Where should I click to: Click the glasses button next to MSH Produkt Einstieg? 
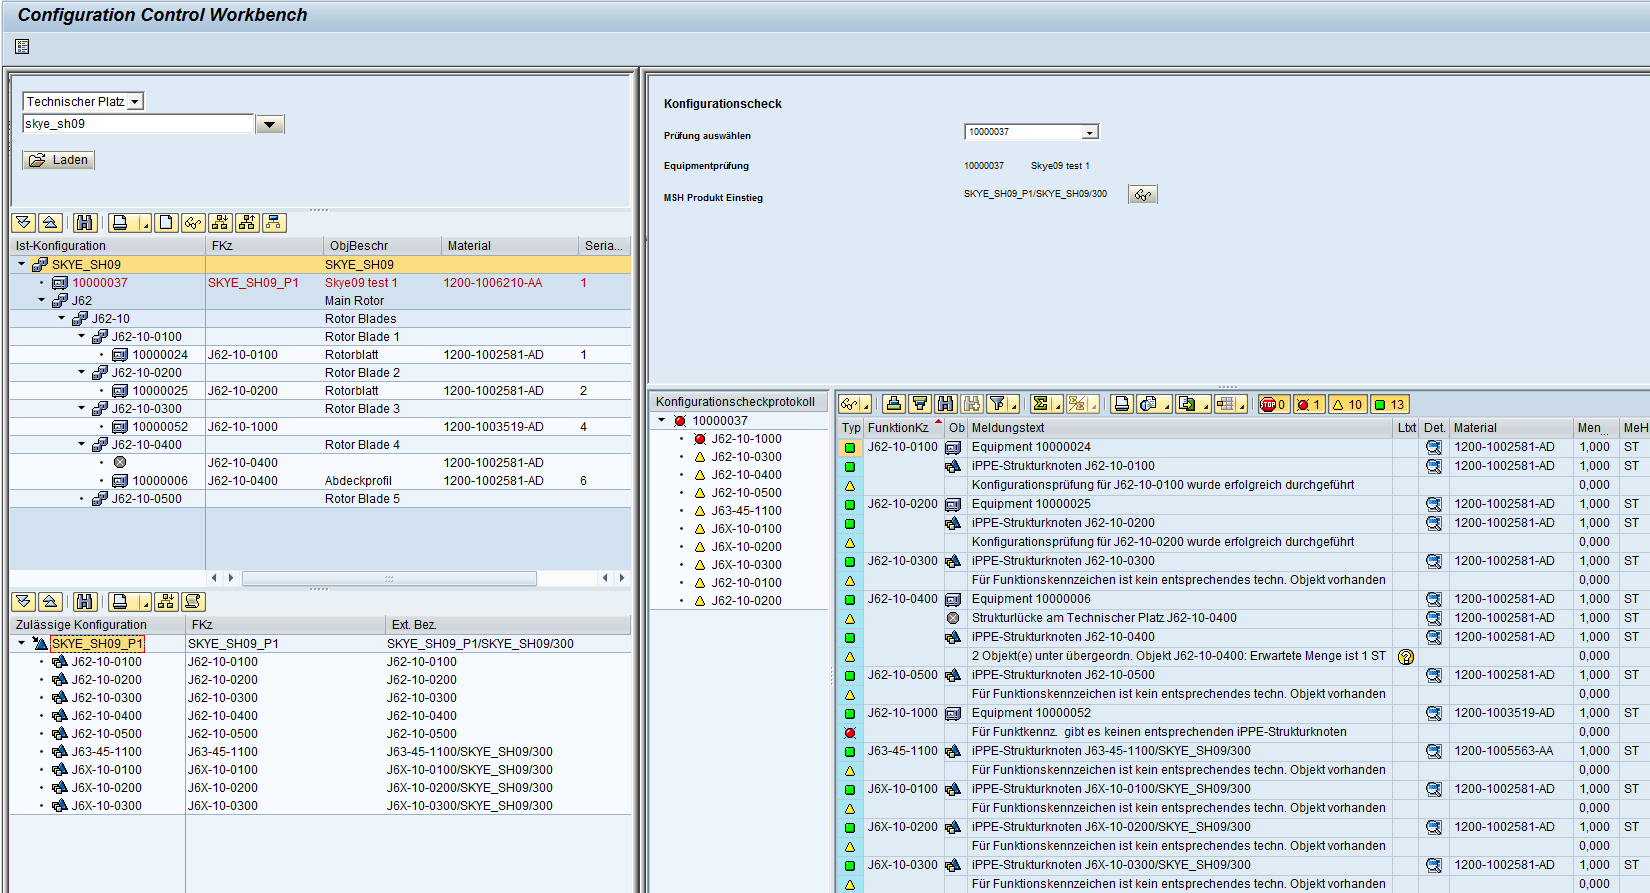tap(1143, 195)
